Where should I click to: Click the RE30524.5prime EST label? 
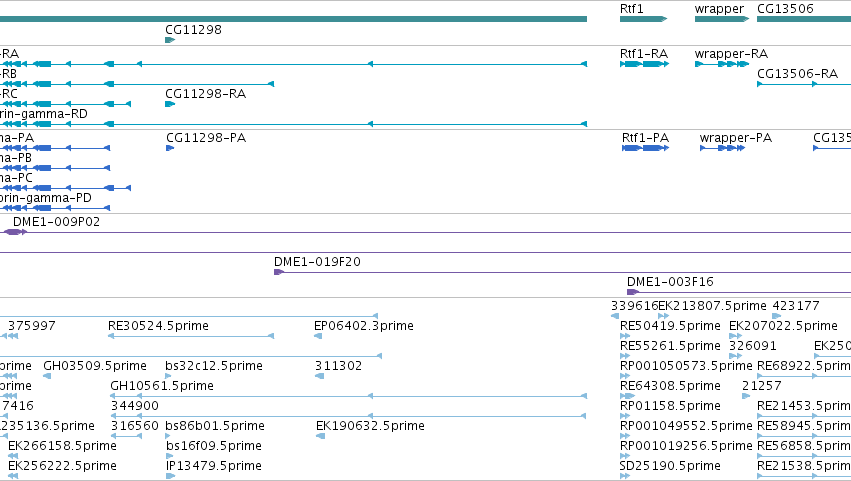click(158, 326)
